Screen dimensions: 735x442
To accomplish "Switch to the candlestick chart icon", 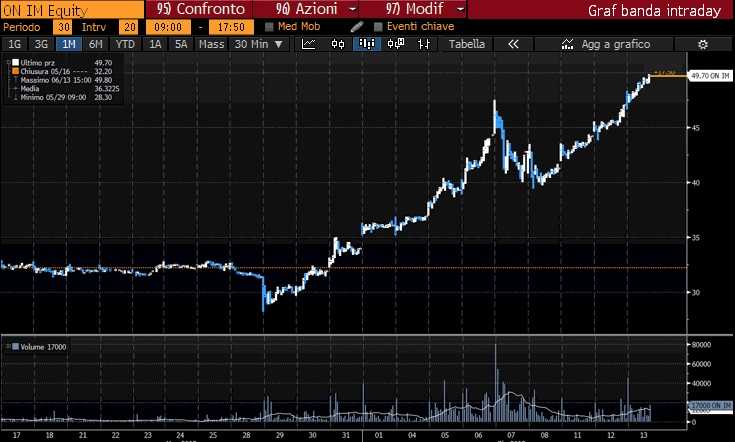I will click(x=338, y=44).
